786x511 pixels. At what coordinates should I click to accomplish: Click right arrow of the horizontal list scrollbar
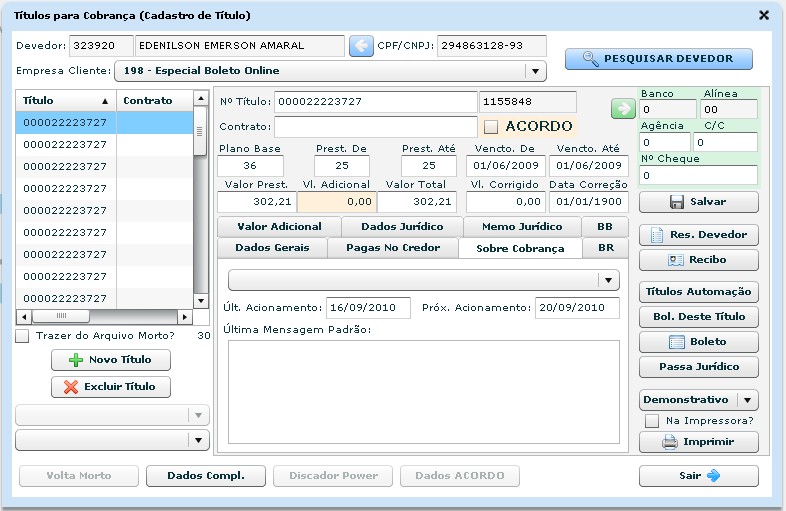(184, 316)
